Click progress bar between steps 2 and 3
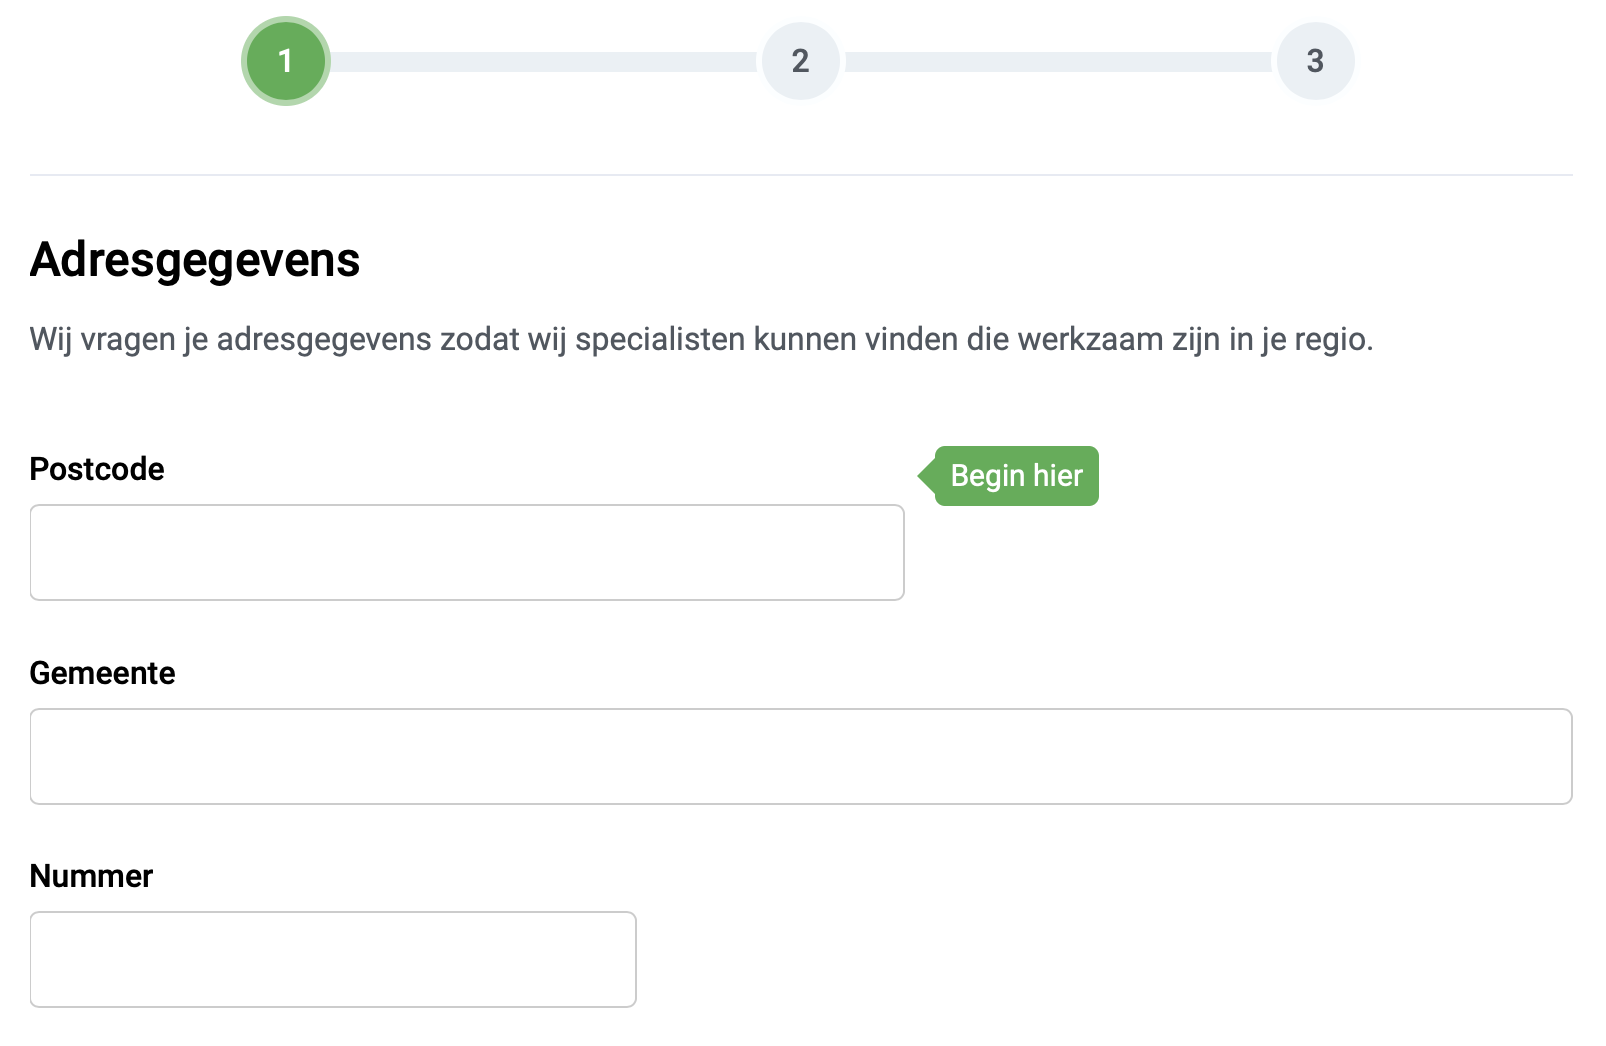Screen dimensions: 1606x1046 (x=1058, y=62)
